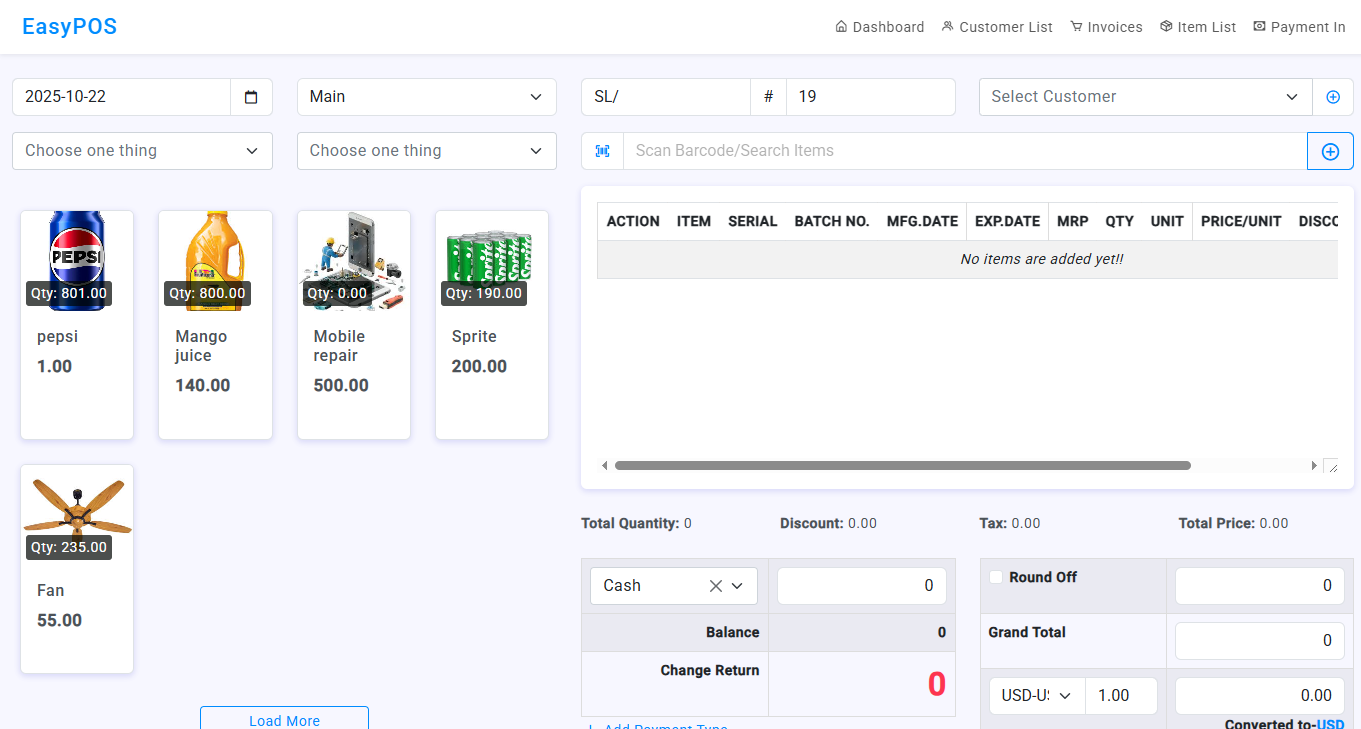Viewport: 1361px width, 729px height.
Task: Click the EasyPOS logo
Action: pyautogui.click(x=70, y=27)
